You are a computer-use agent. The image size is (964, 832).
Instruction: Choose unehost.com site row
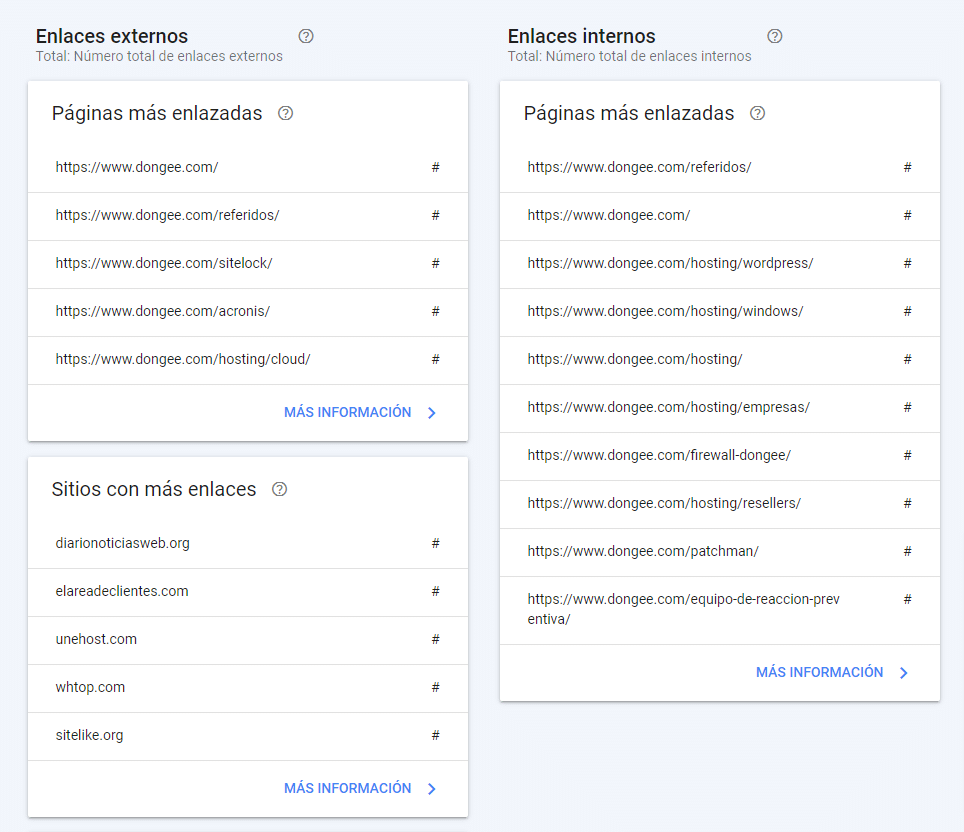(x=248, y=640)
